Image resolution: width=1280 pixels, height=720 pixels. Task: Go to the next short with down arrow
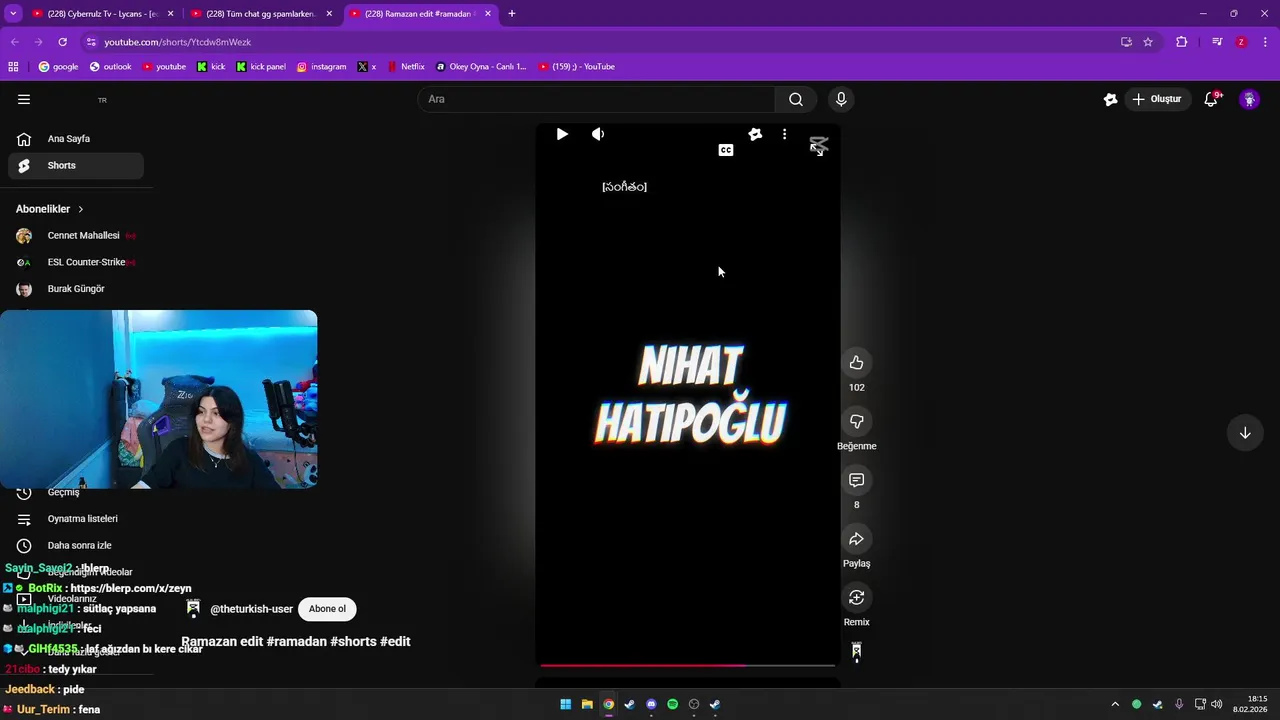1245,433
